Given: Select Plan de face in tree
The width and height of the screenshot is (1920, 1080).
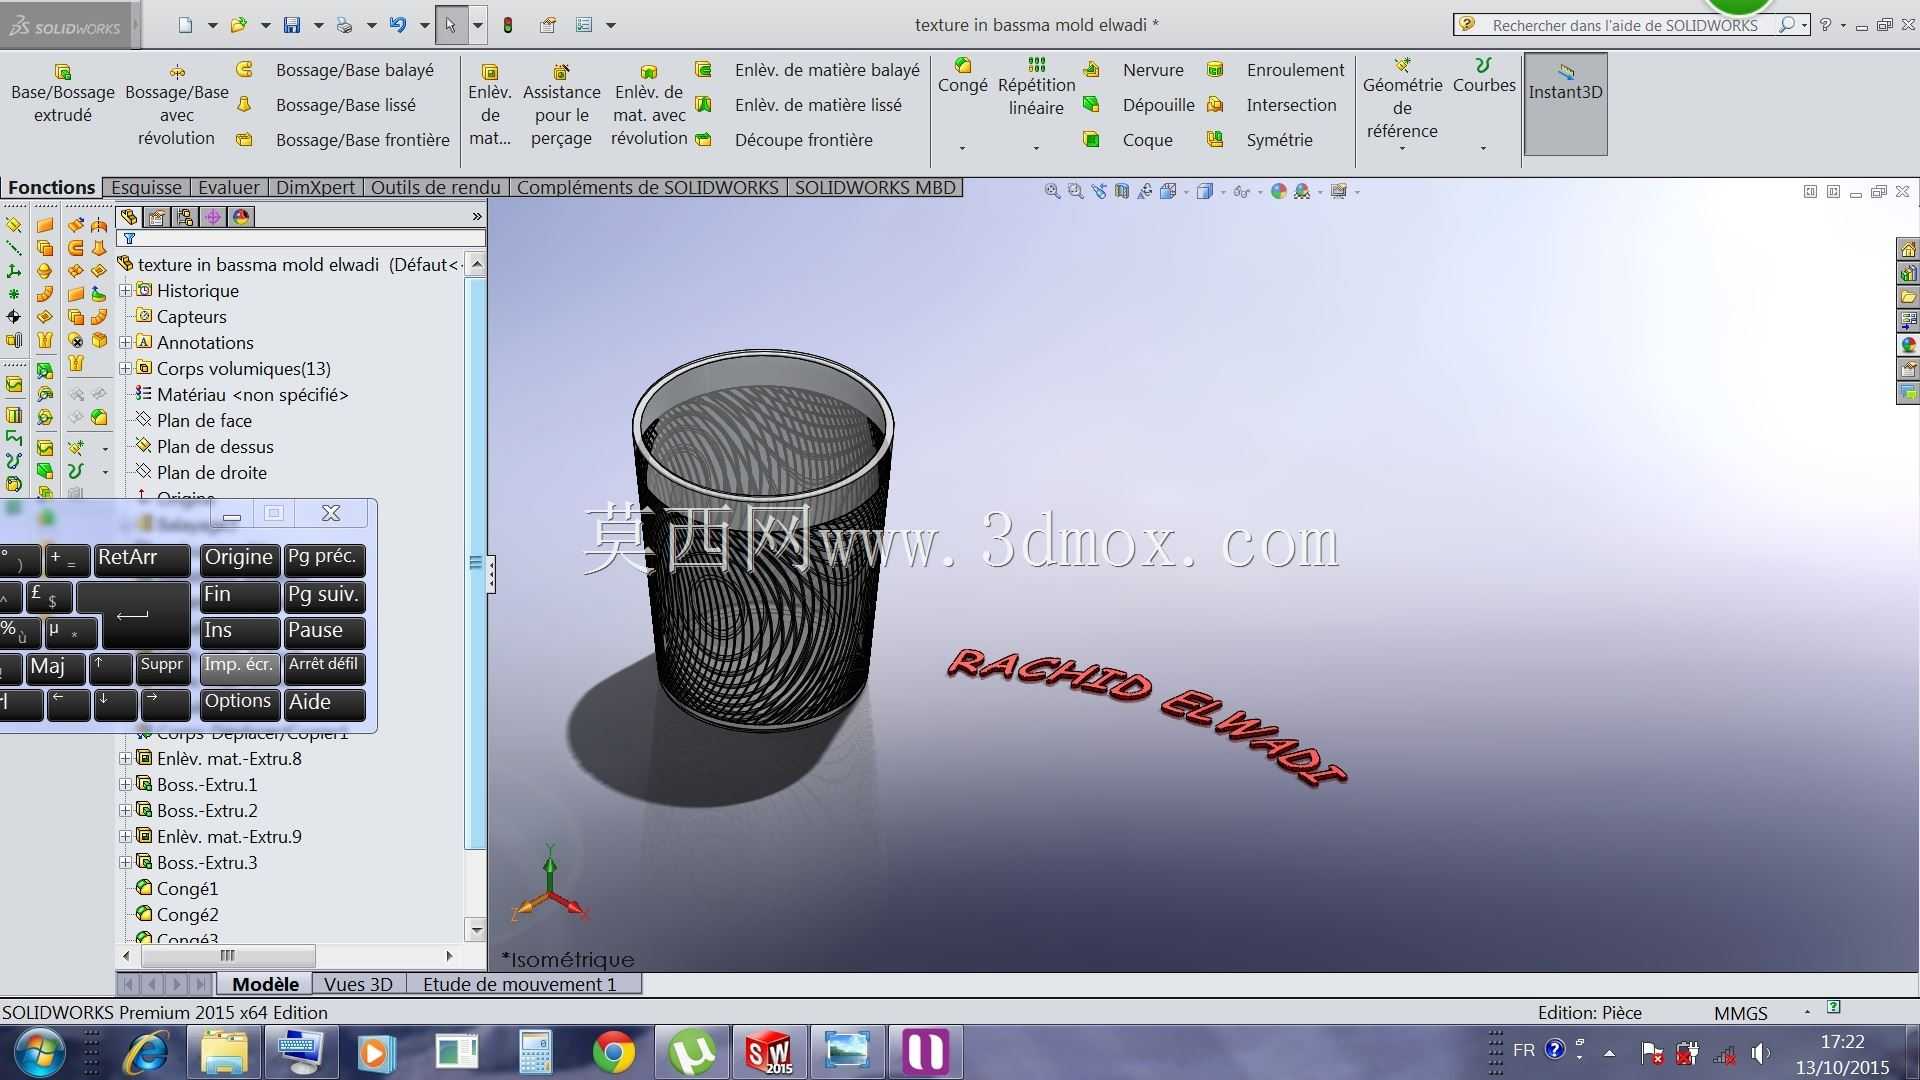Looking at the screenshot, I should [204, 420].
